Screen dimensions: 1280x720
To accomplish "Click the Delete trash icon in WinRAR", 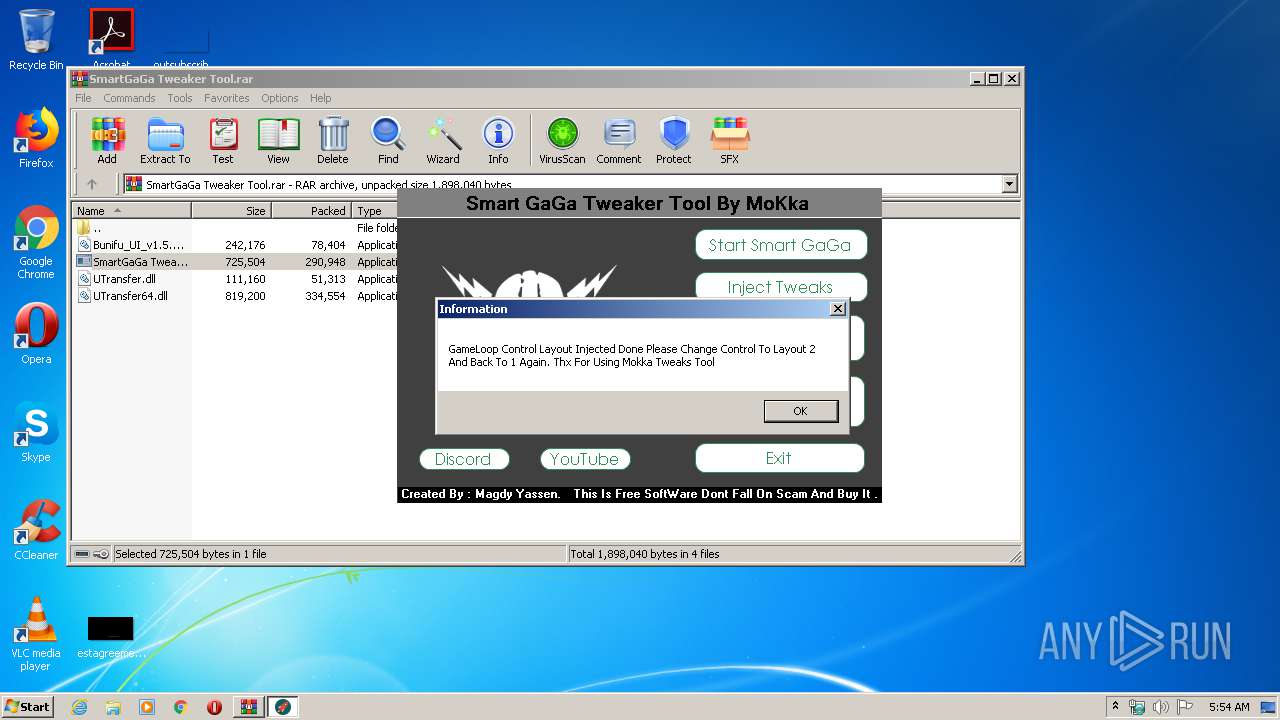I will (x=333, y=140).
